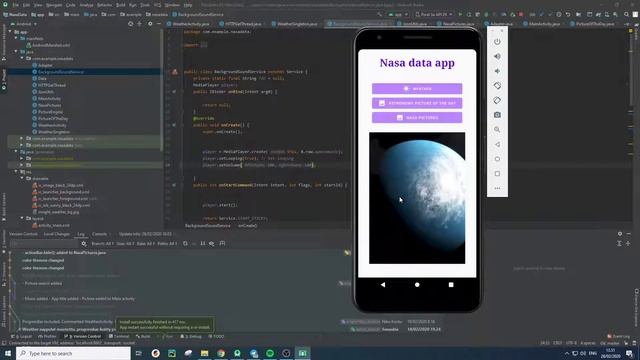Raise the emulator volume with the volume up icon
640x360 pixels.
[497, 56]
